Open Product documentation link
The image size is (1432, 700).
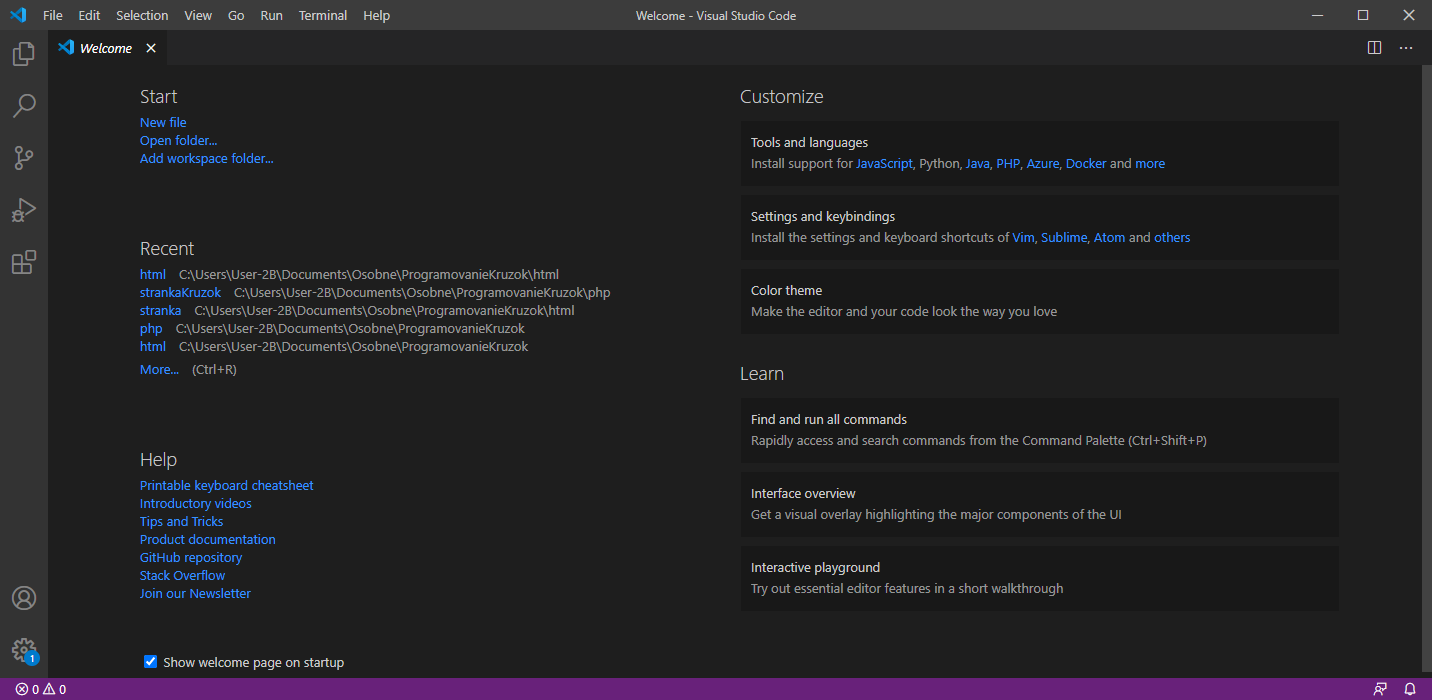(208, 540)
